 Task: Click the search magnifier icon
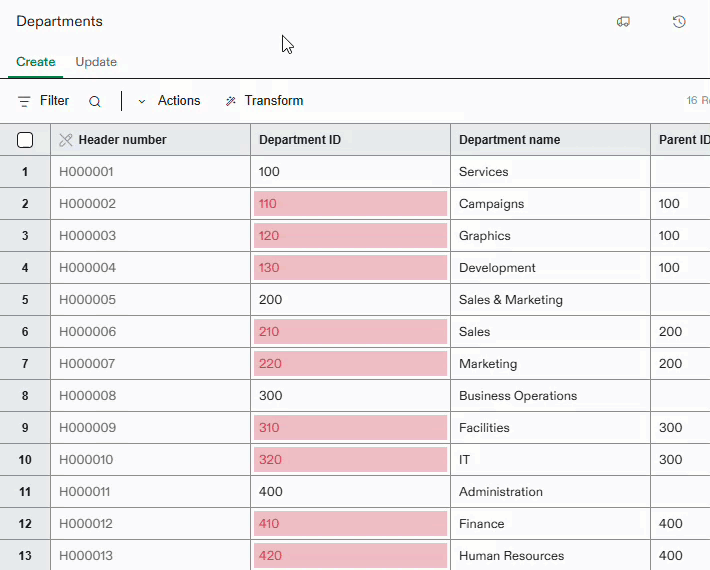click(95, 101)
